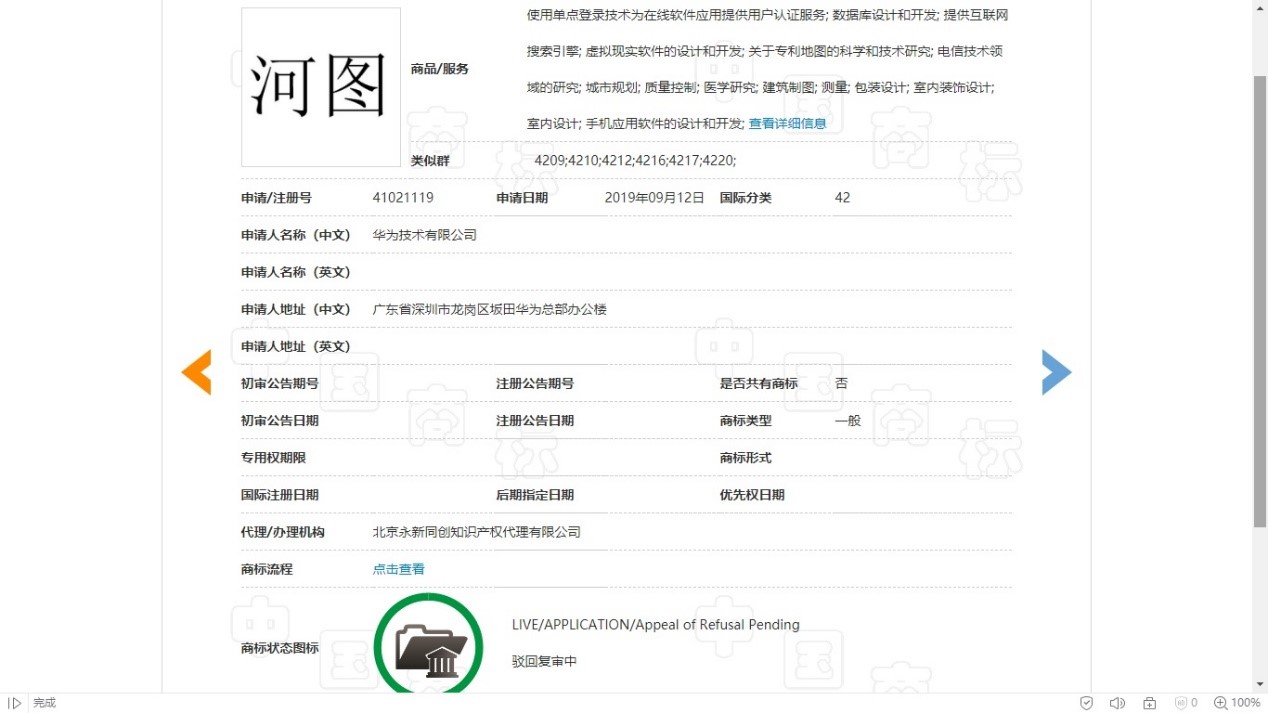Screen dimensions: 1268x713
Task: Click the download icon in status bar
Action: click(1150, 703)
